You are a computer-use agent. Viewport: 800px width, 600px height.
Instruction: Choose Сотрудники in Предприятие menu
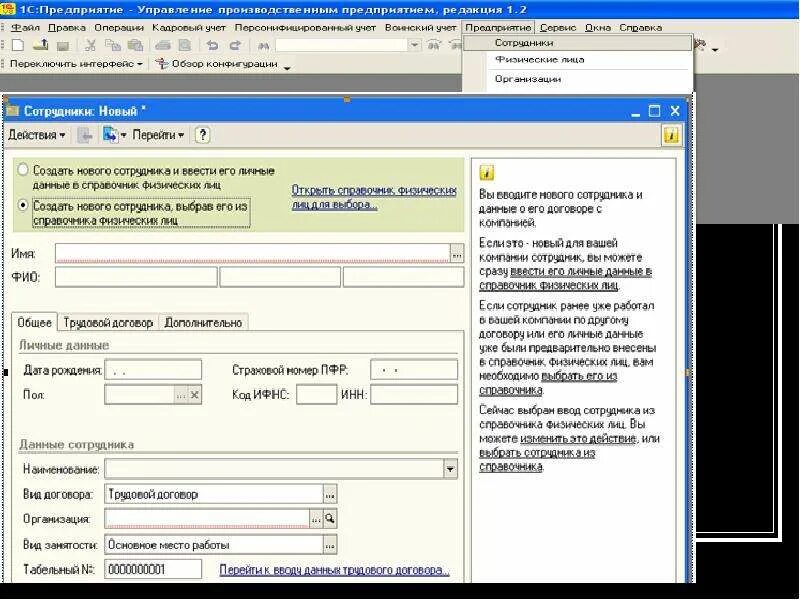(578, 43)
